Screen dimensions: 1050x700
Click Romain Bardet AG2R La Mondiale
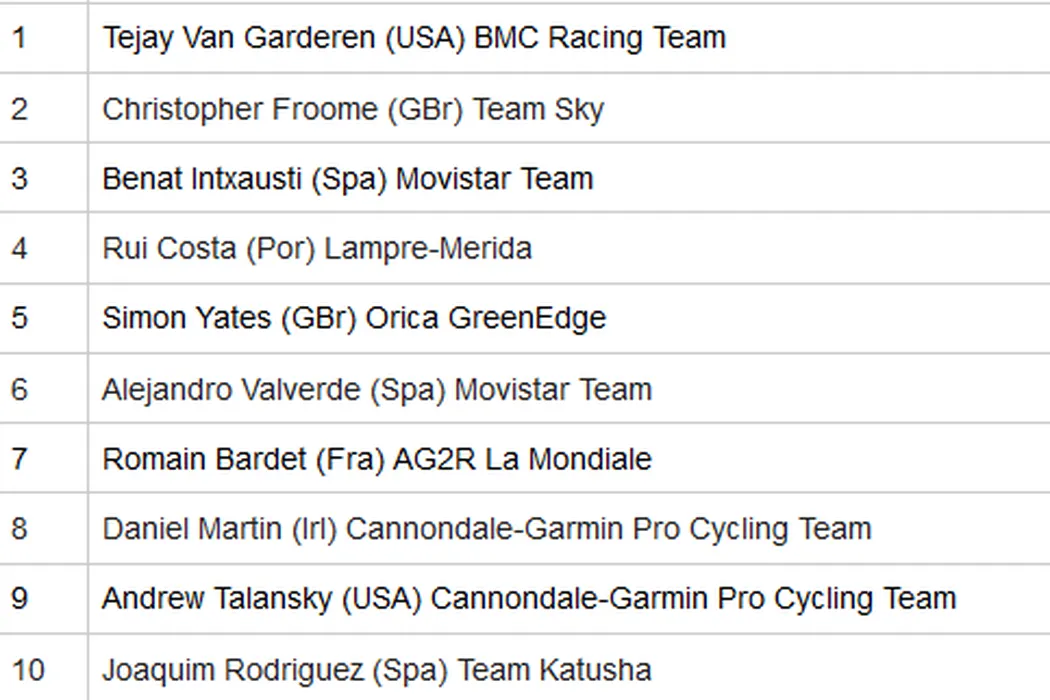tap(377, 459)
